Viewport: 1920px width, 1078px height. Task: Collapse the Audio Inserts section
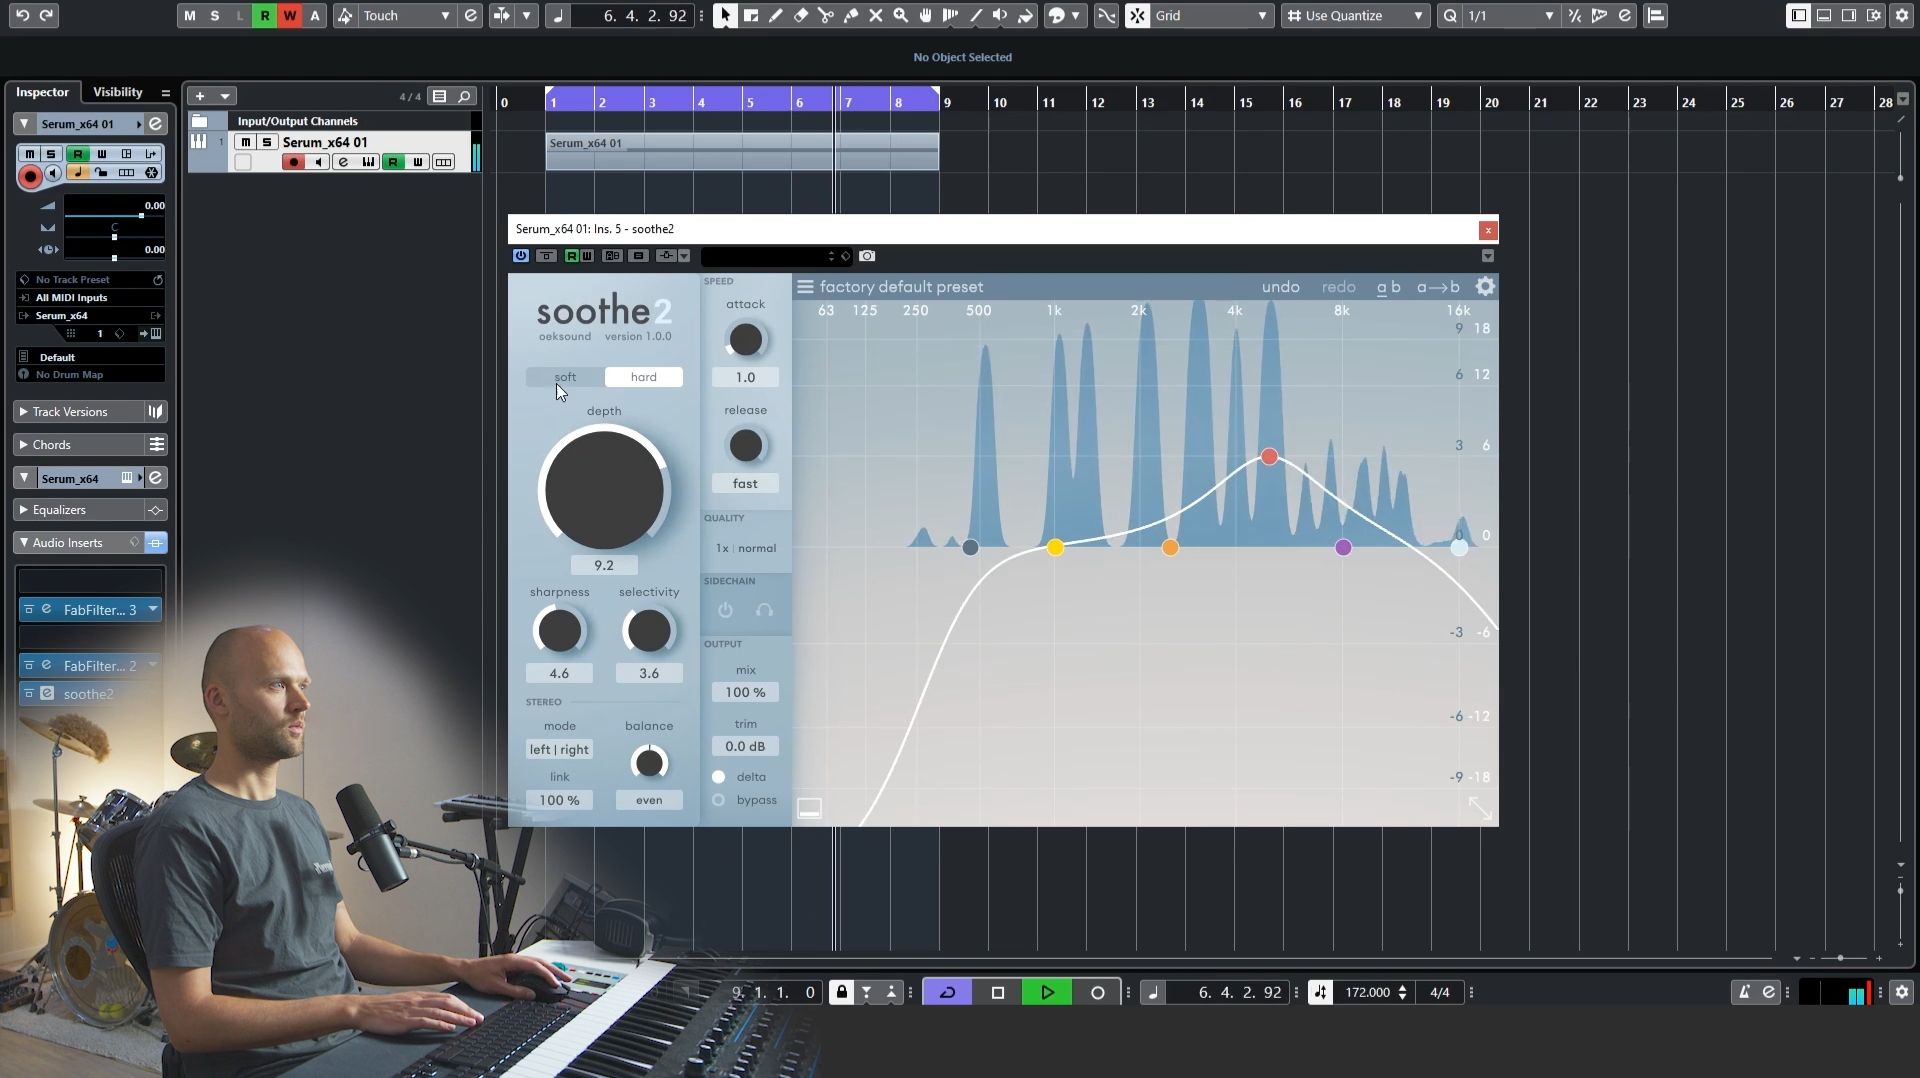pos(24,543)
